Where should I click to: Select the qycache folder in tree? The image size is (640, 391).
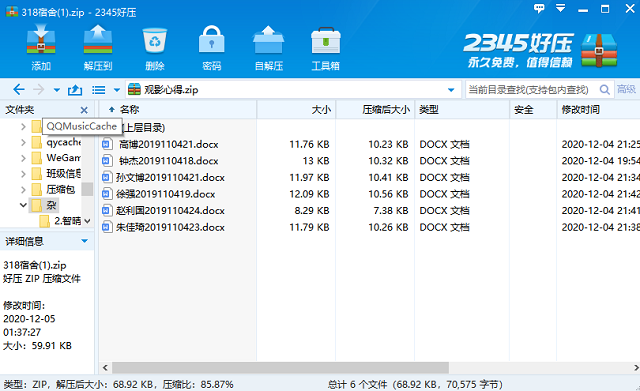click(56, 142)
